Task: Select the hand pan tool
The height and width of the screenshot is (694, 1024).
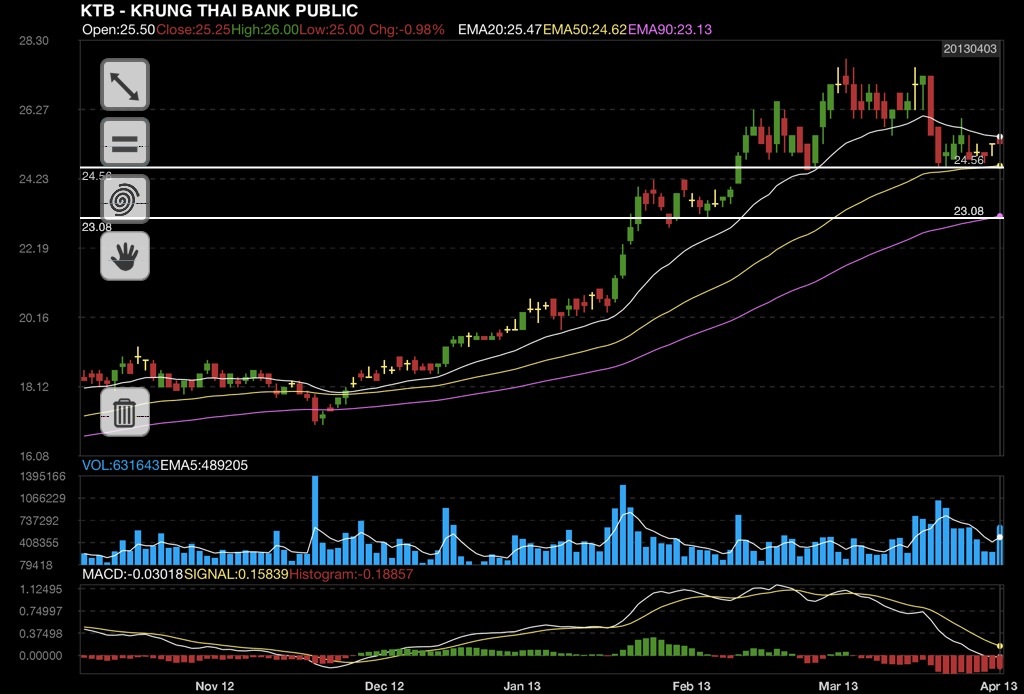Action: click(x=125, y=256)
